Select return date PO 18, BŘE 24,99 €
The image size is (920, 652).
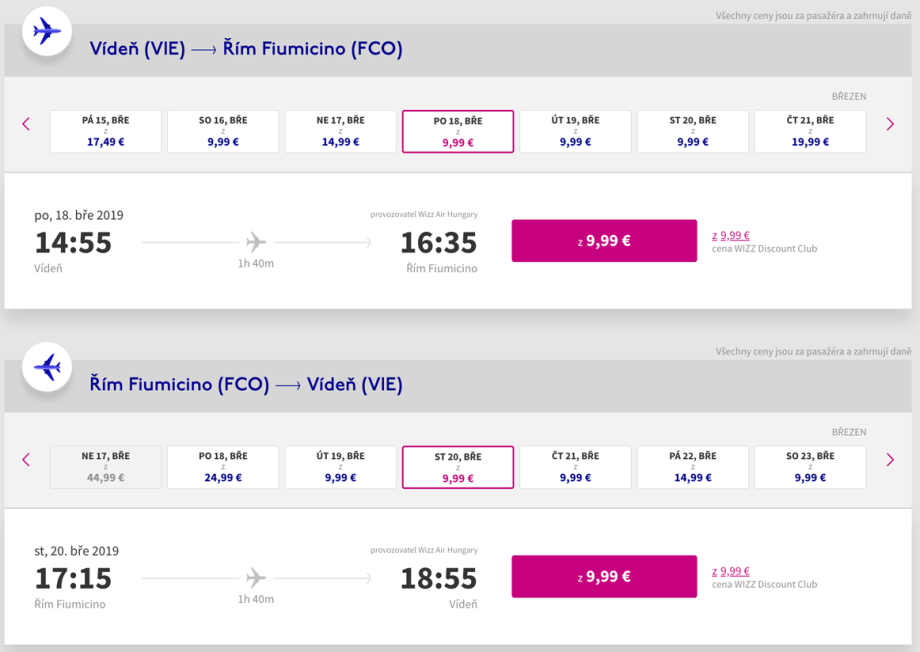click(223, 467)
